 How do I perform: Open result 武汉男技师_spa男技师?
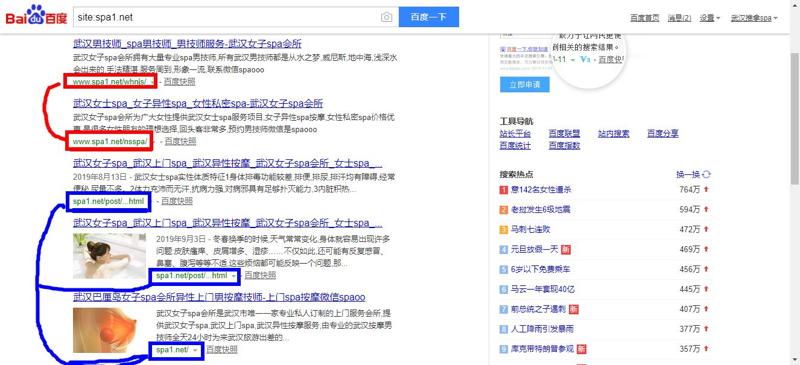click(x=187, y=43)
